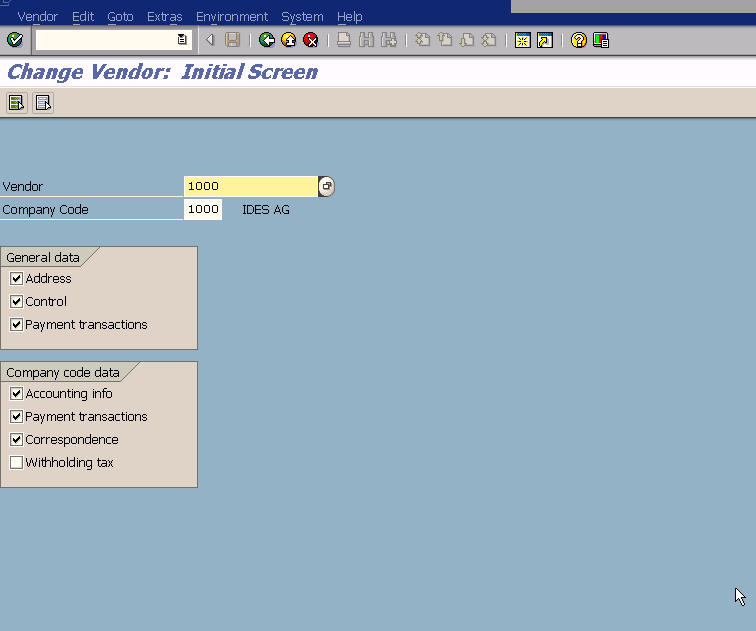756x631 pixels.
Task: Open the System menu
Action: tap(302, 16)
